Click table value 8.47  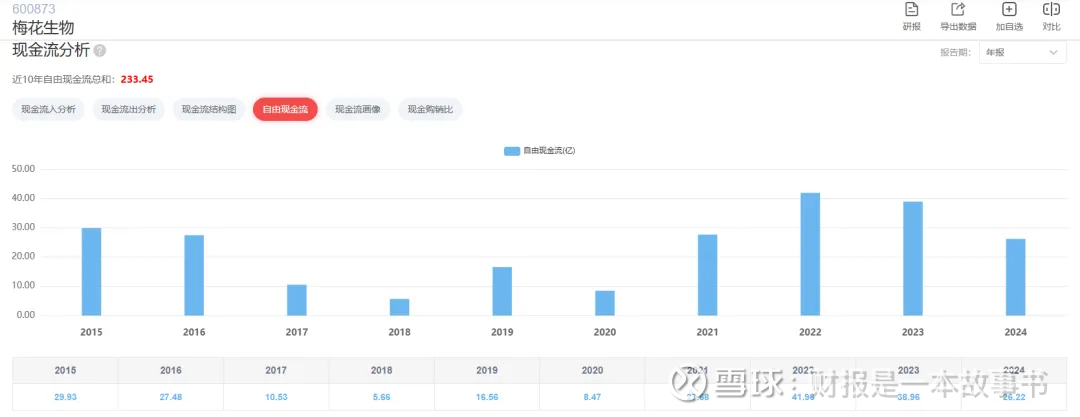click(x=592, y=397)
